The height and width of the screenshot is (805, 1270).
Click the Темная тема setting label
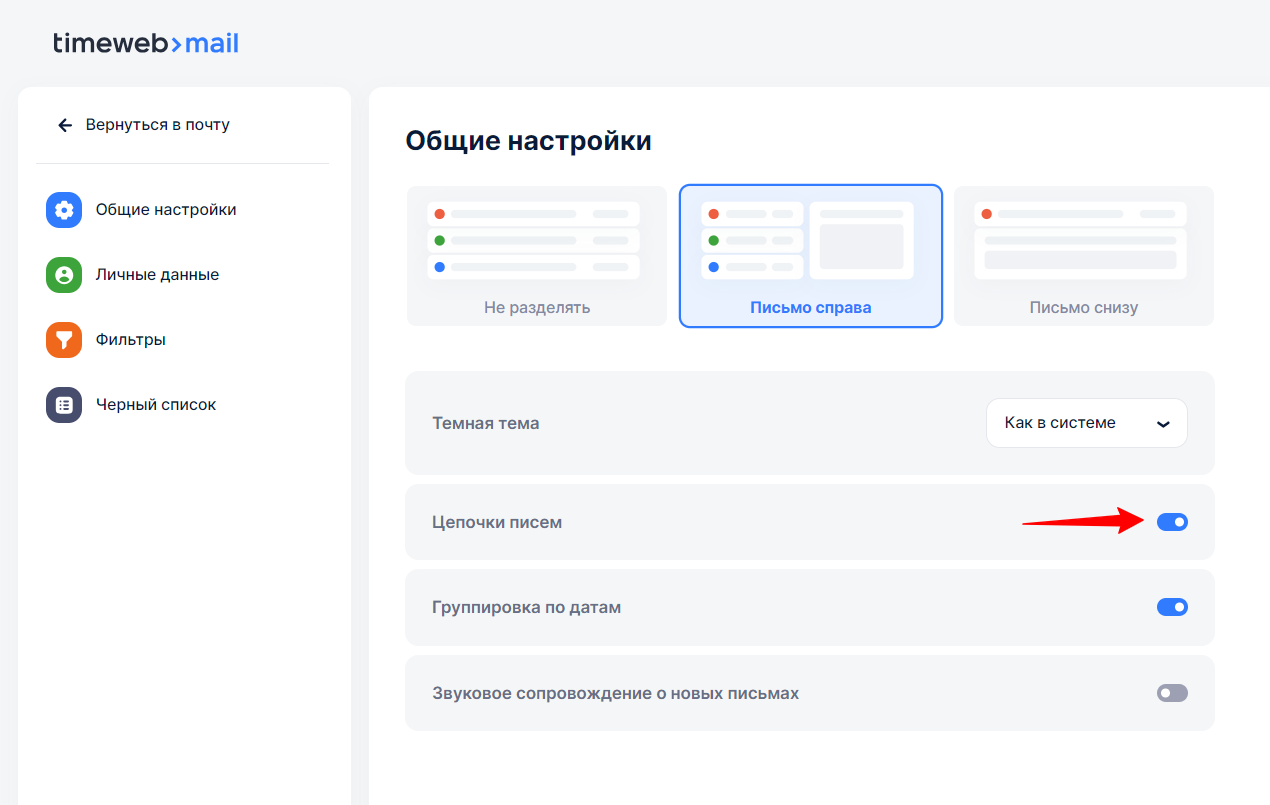tap(486, 423)
